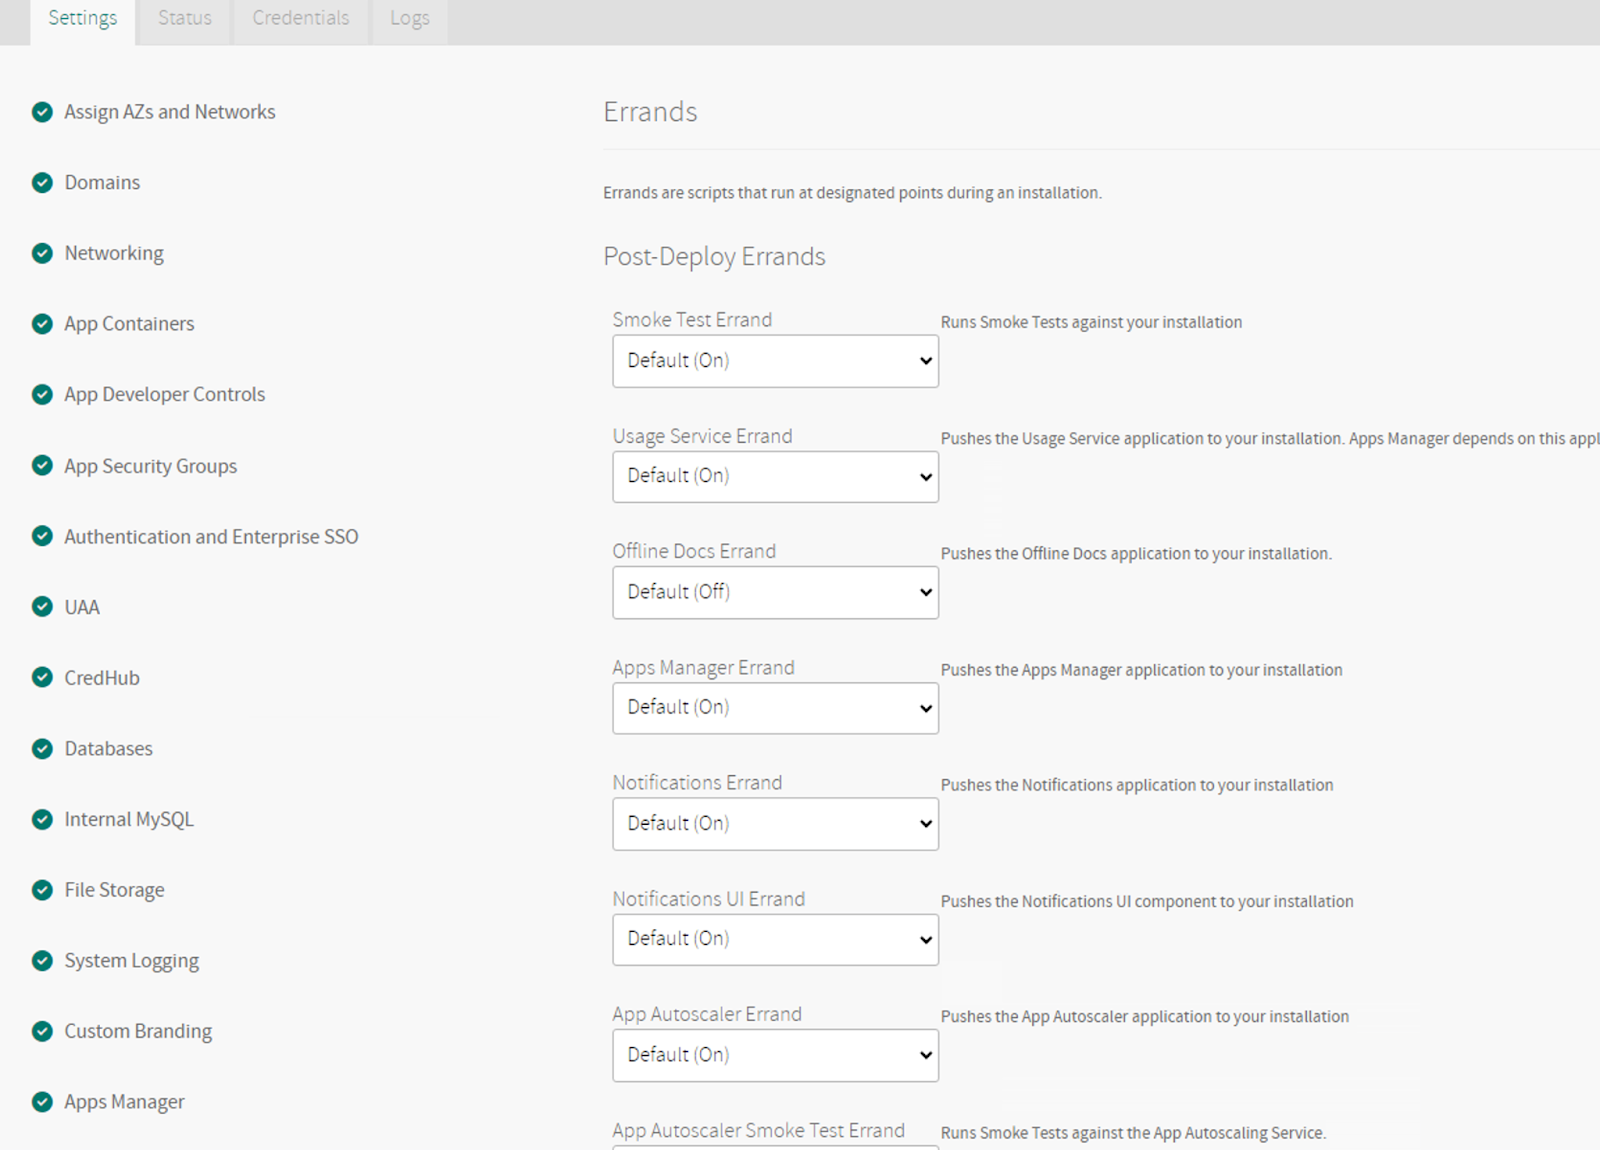This screenshot has width=1600, height=1150.
Task: Go to the Databases settings
Action: (109, 748)
